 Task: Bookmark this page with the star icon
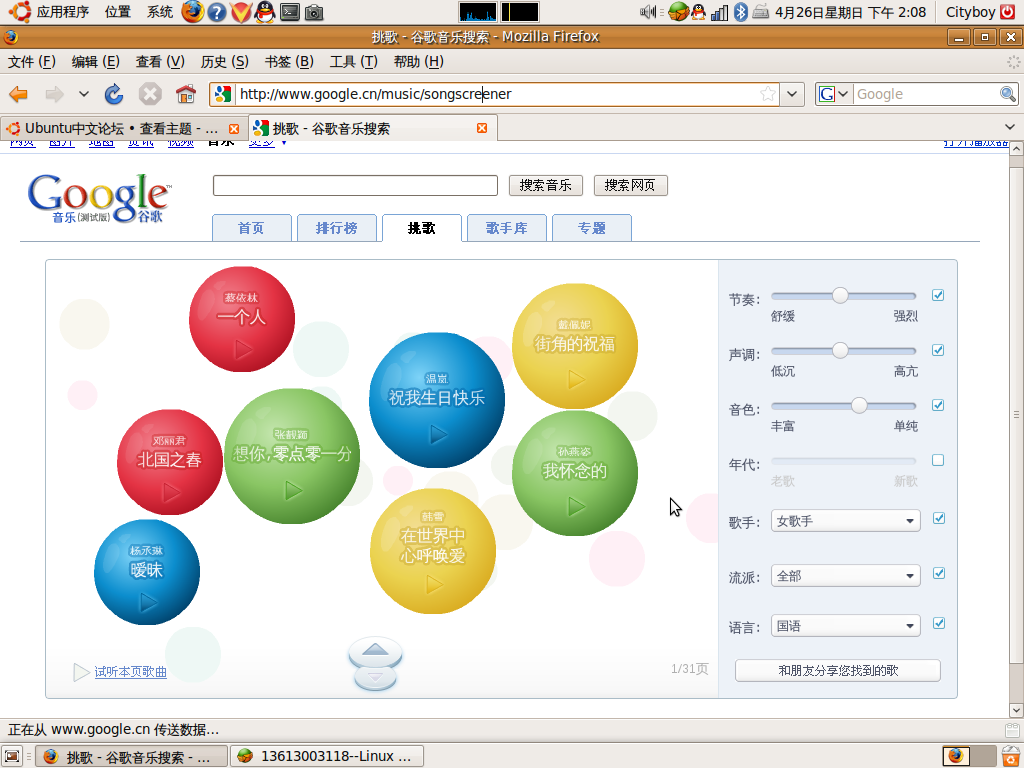(x=768, y=94)
